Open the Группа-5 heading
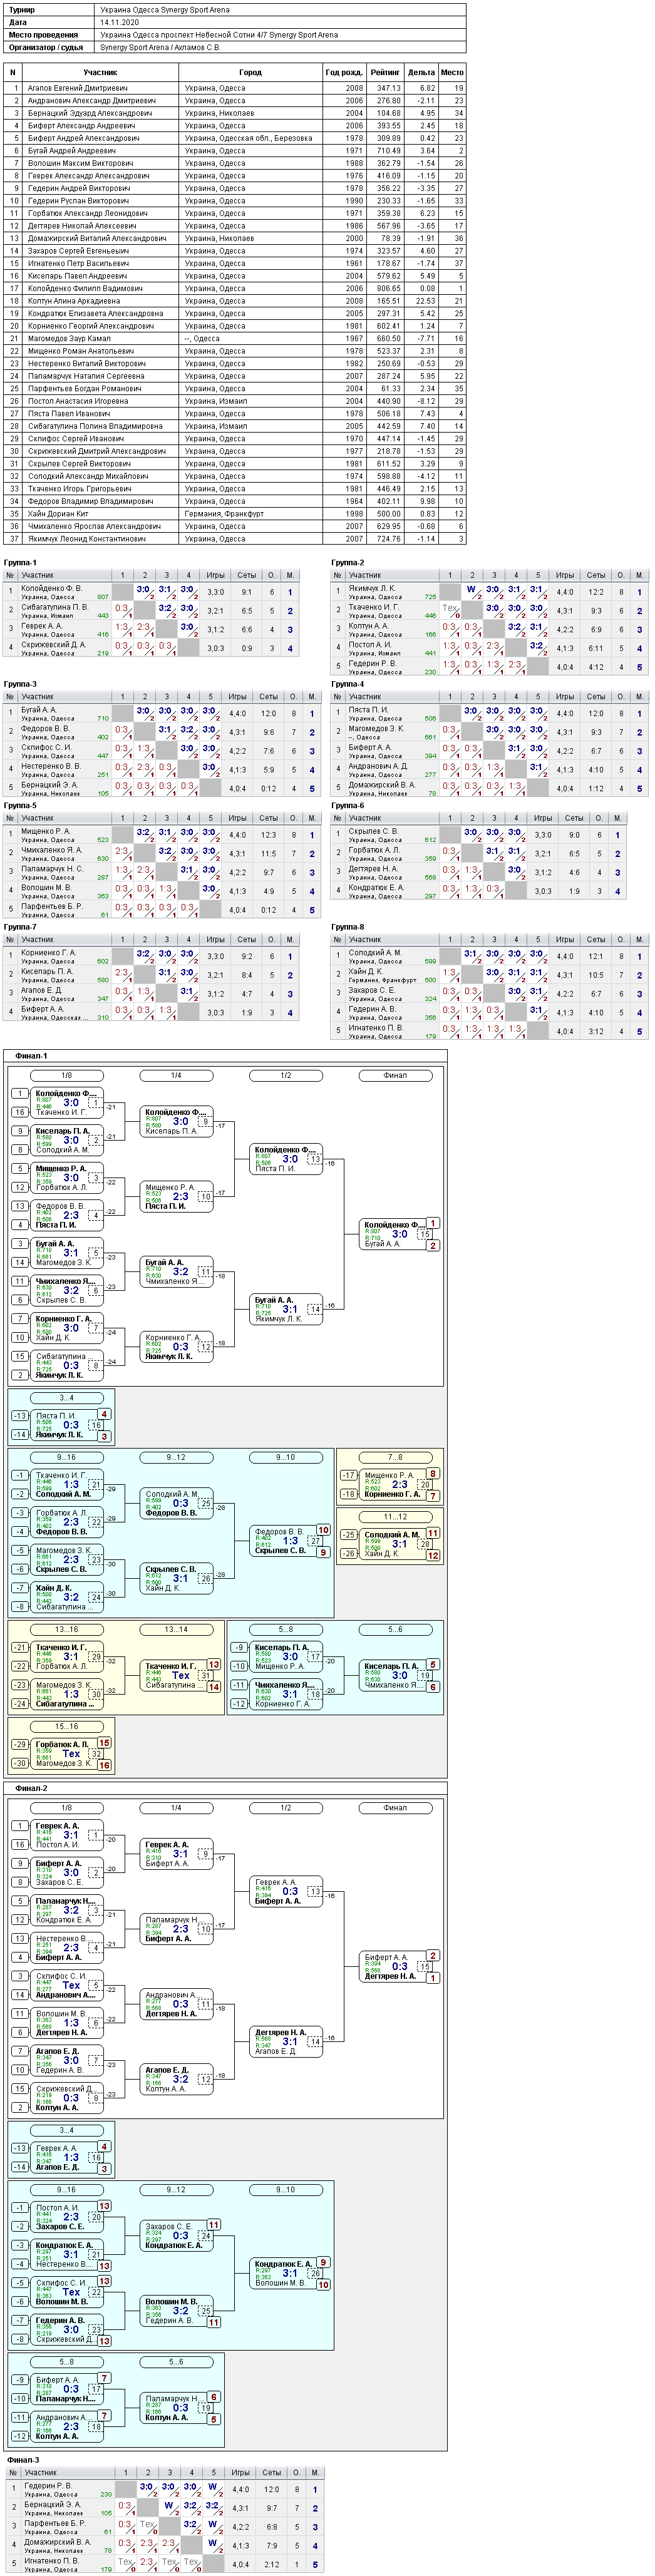Image resolution: width=655 pixels, height=2576 pixels. pos(20,805)
